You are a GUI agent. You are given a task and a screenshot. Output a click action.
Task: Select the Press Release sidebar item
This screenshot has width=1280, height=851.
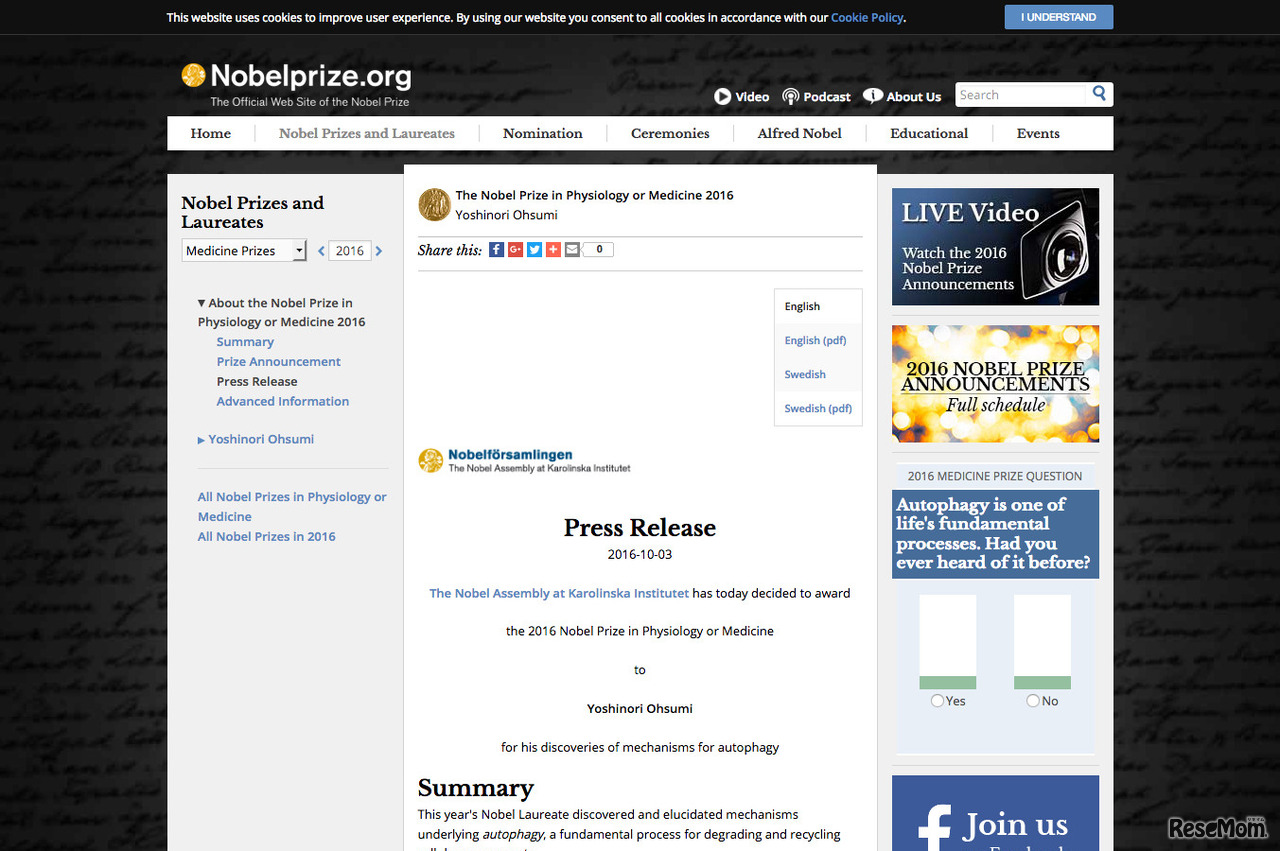pyautogui.click(x=257, y=382)
